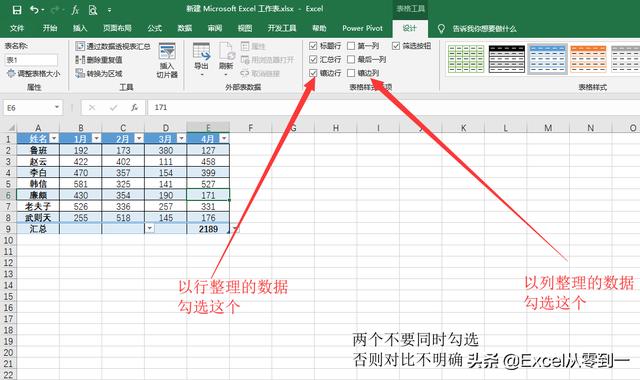Click the total cell showing 2189
Viewport: 640px width, 380px height.
point(208,229)
